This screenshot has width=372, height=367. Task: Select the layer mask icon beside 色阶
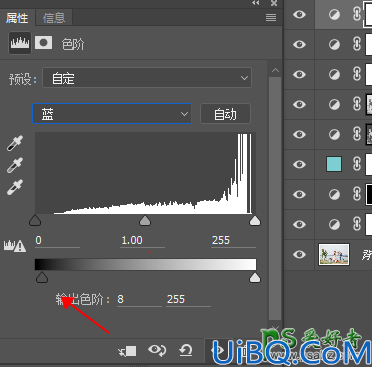44,43
